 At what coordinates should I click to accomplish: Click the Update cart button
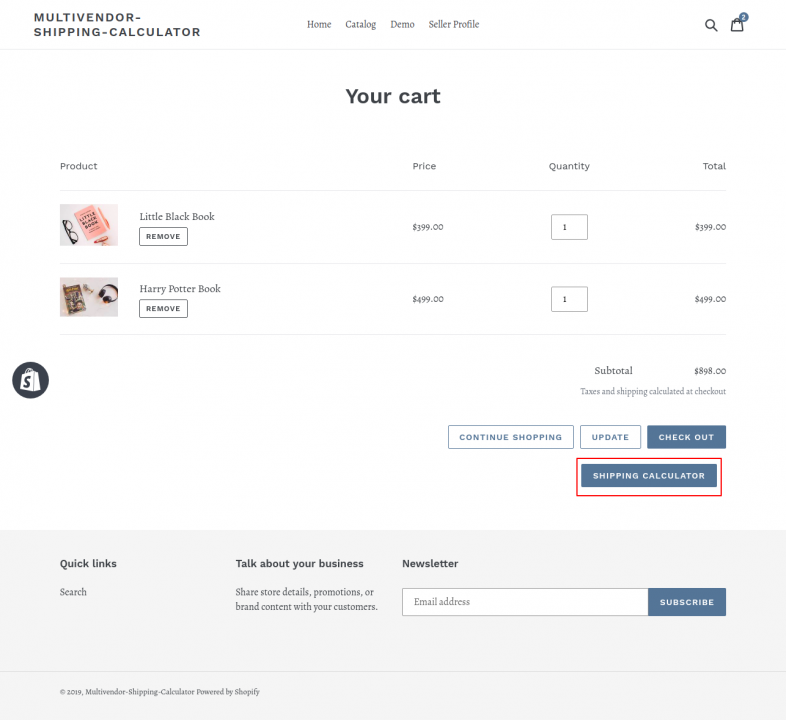(x=610, y=437)
